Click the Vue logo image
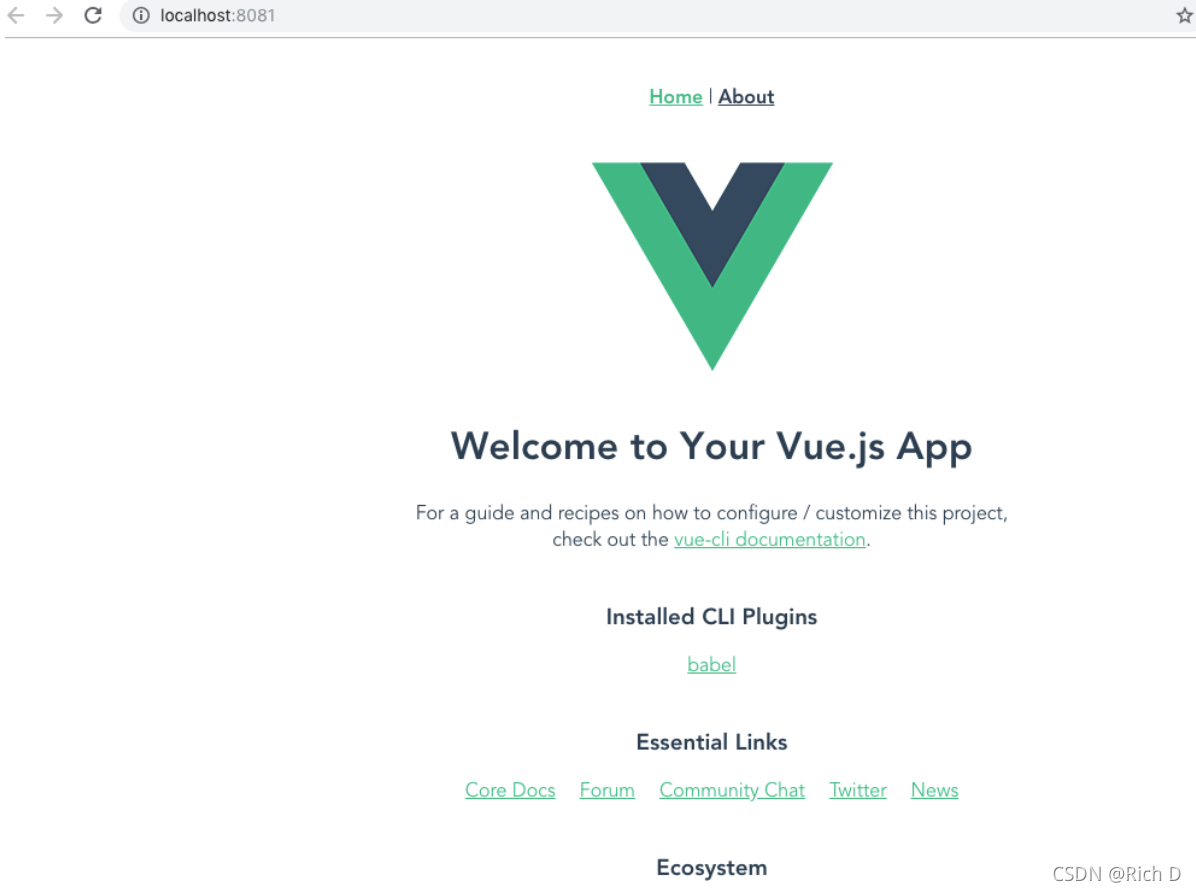Viewport: 1196px width, 892px height. coord(712,266)
